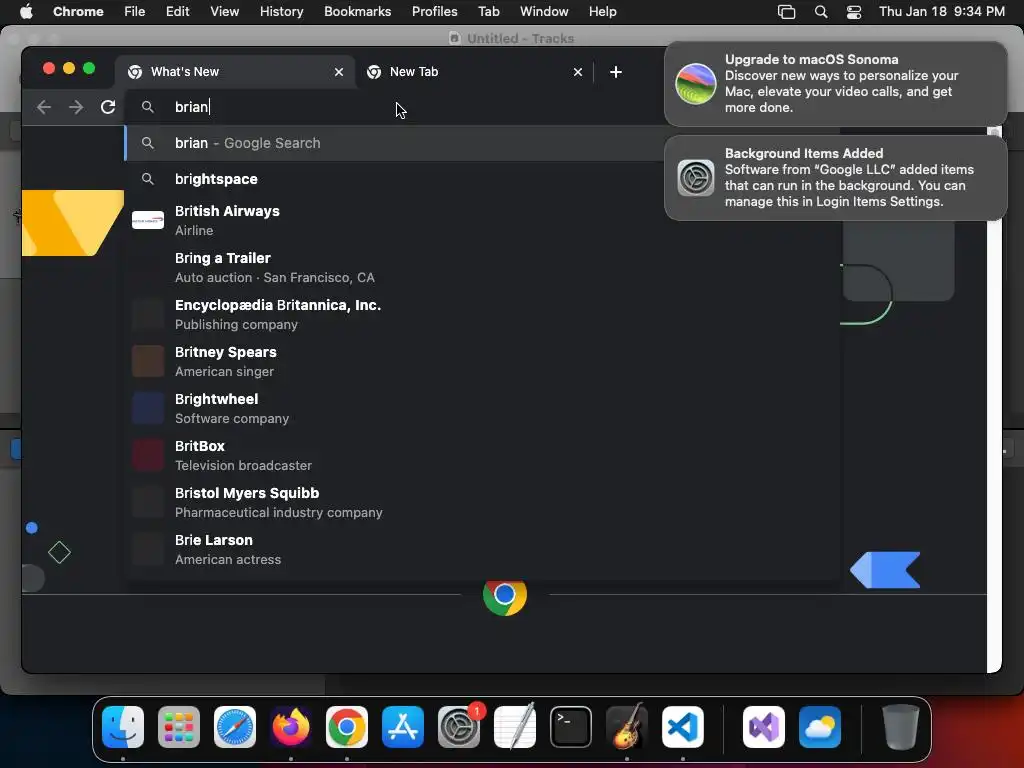Viewport: 1024px width, 768px height.
Task: Close the What's New tab
Action: pos(339,72)
